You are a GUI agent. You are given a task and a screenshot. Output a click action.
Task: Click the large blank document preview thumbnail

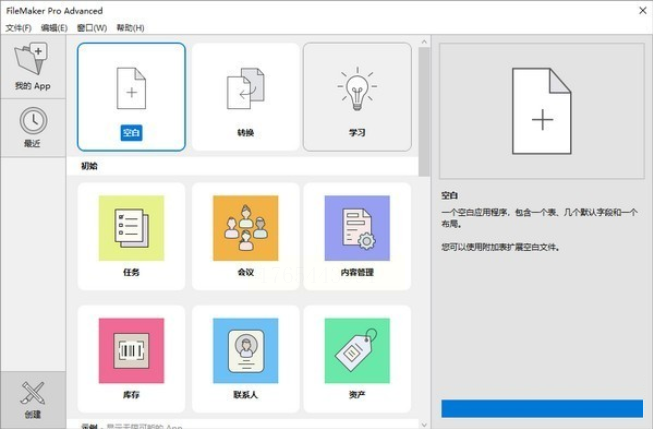click(542, 111)
